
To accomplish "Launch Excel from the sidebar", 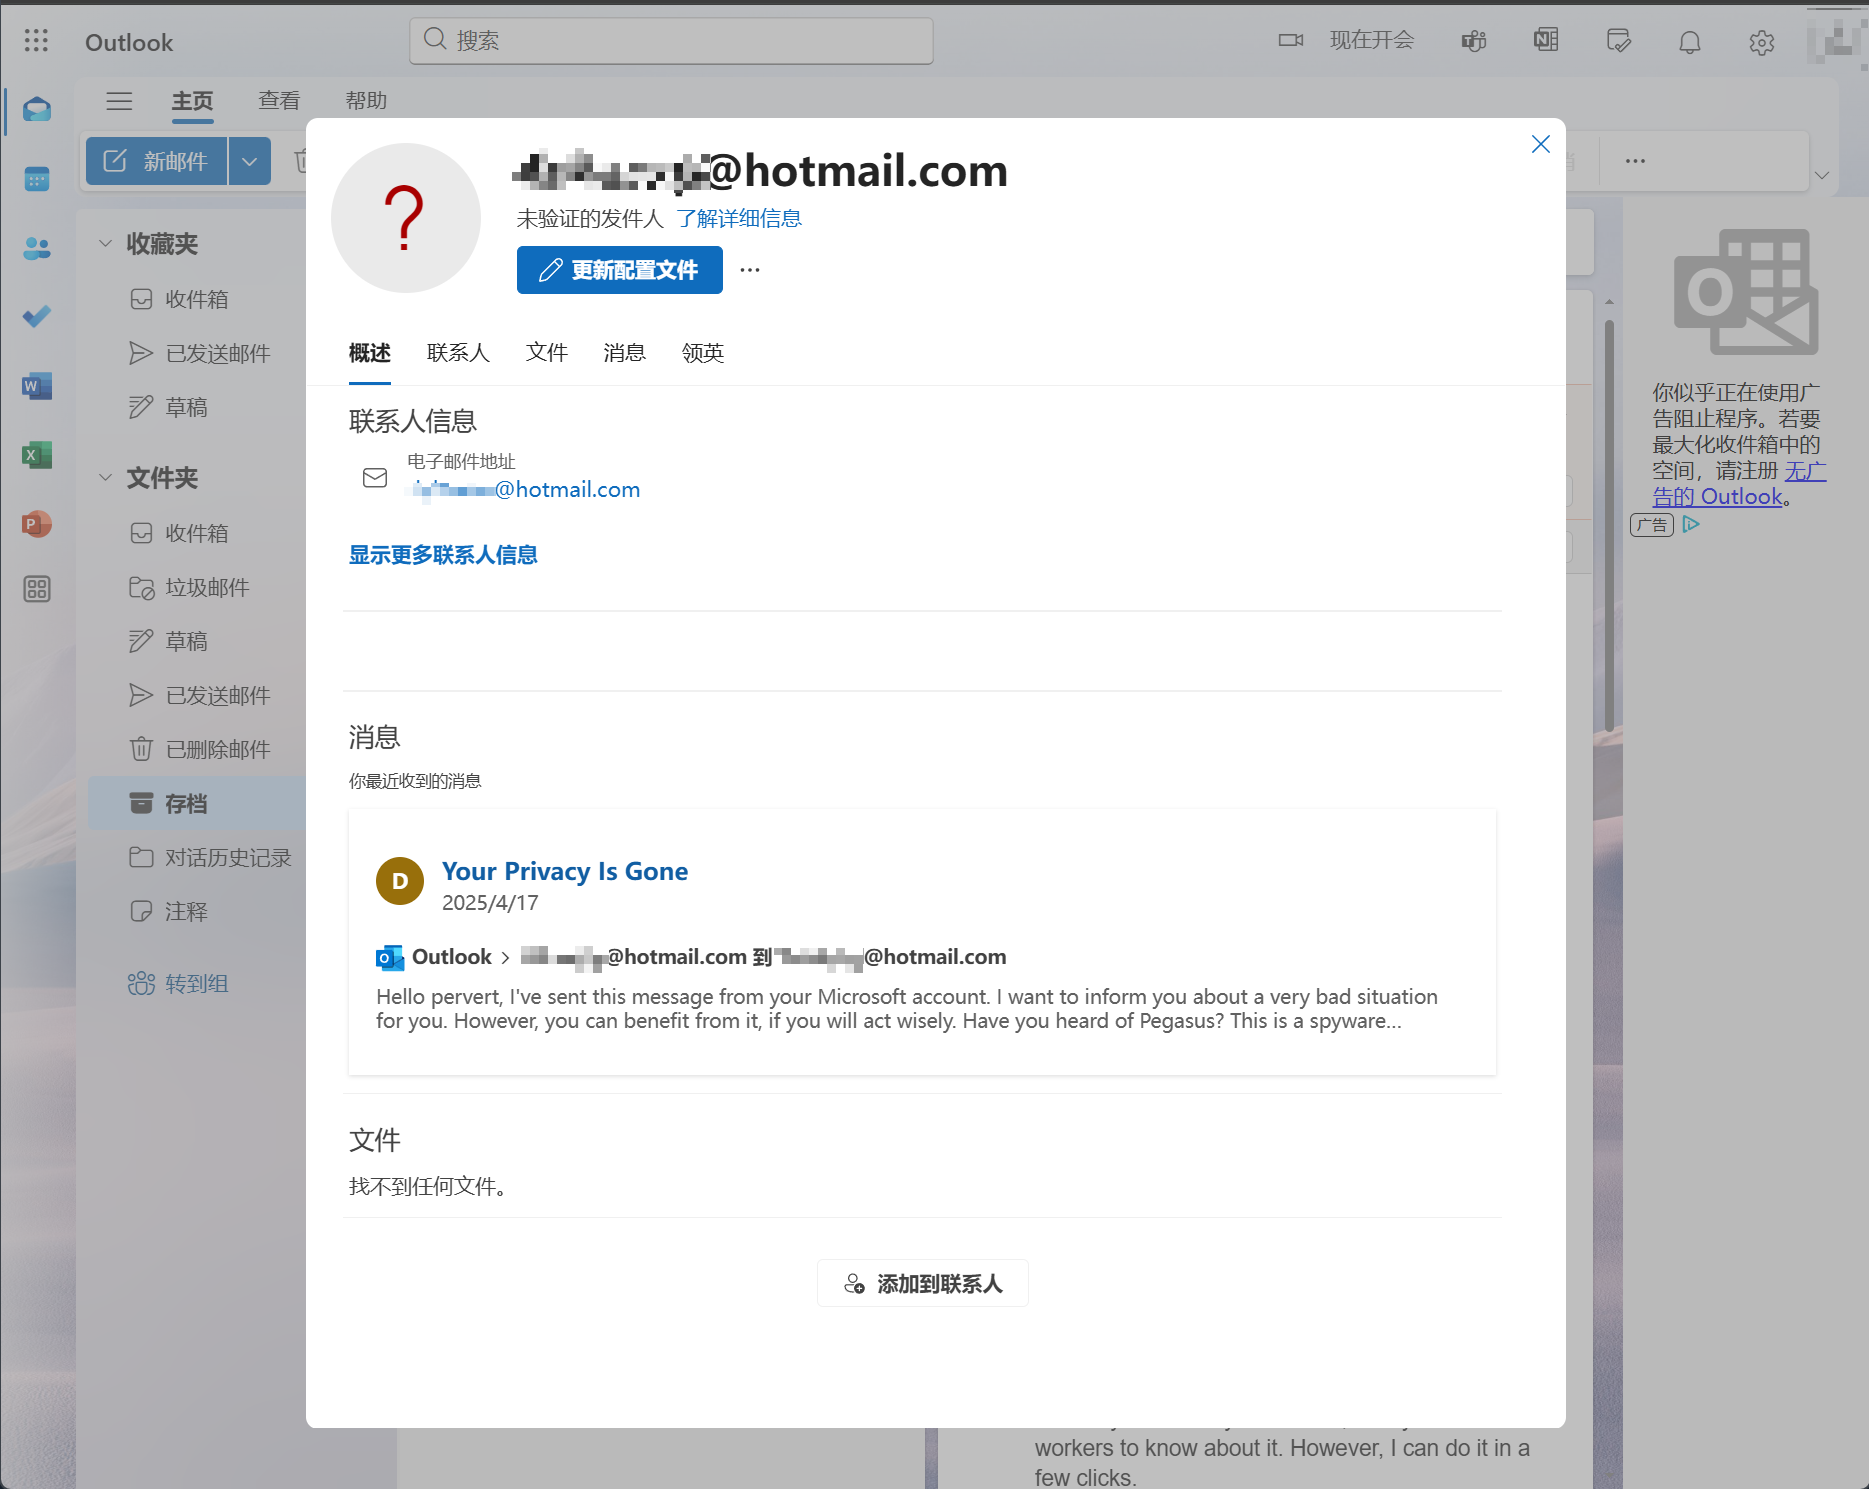I will (37, 455).
